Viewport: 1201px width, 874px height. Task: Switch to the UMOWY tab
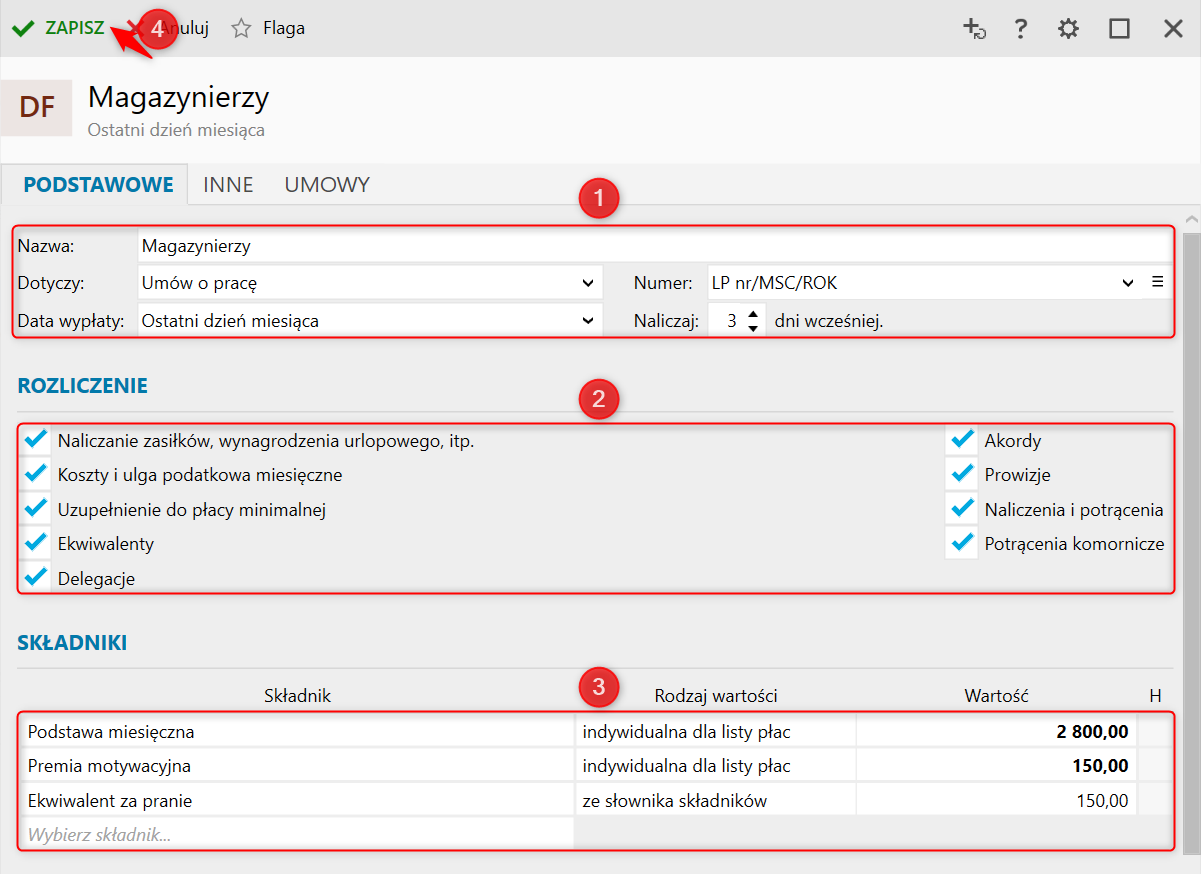click(327, 185)
